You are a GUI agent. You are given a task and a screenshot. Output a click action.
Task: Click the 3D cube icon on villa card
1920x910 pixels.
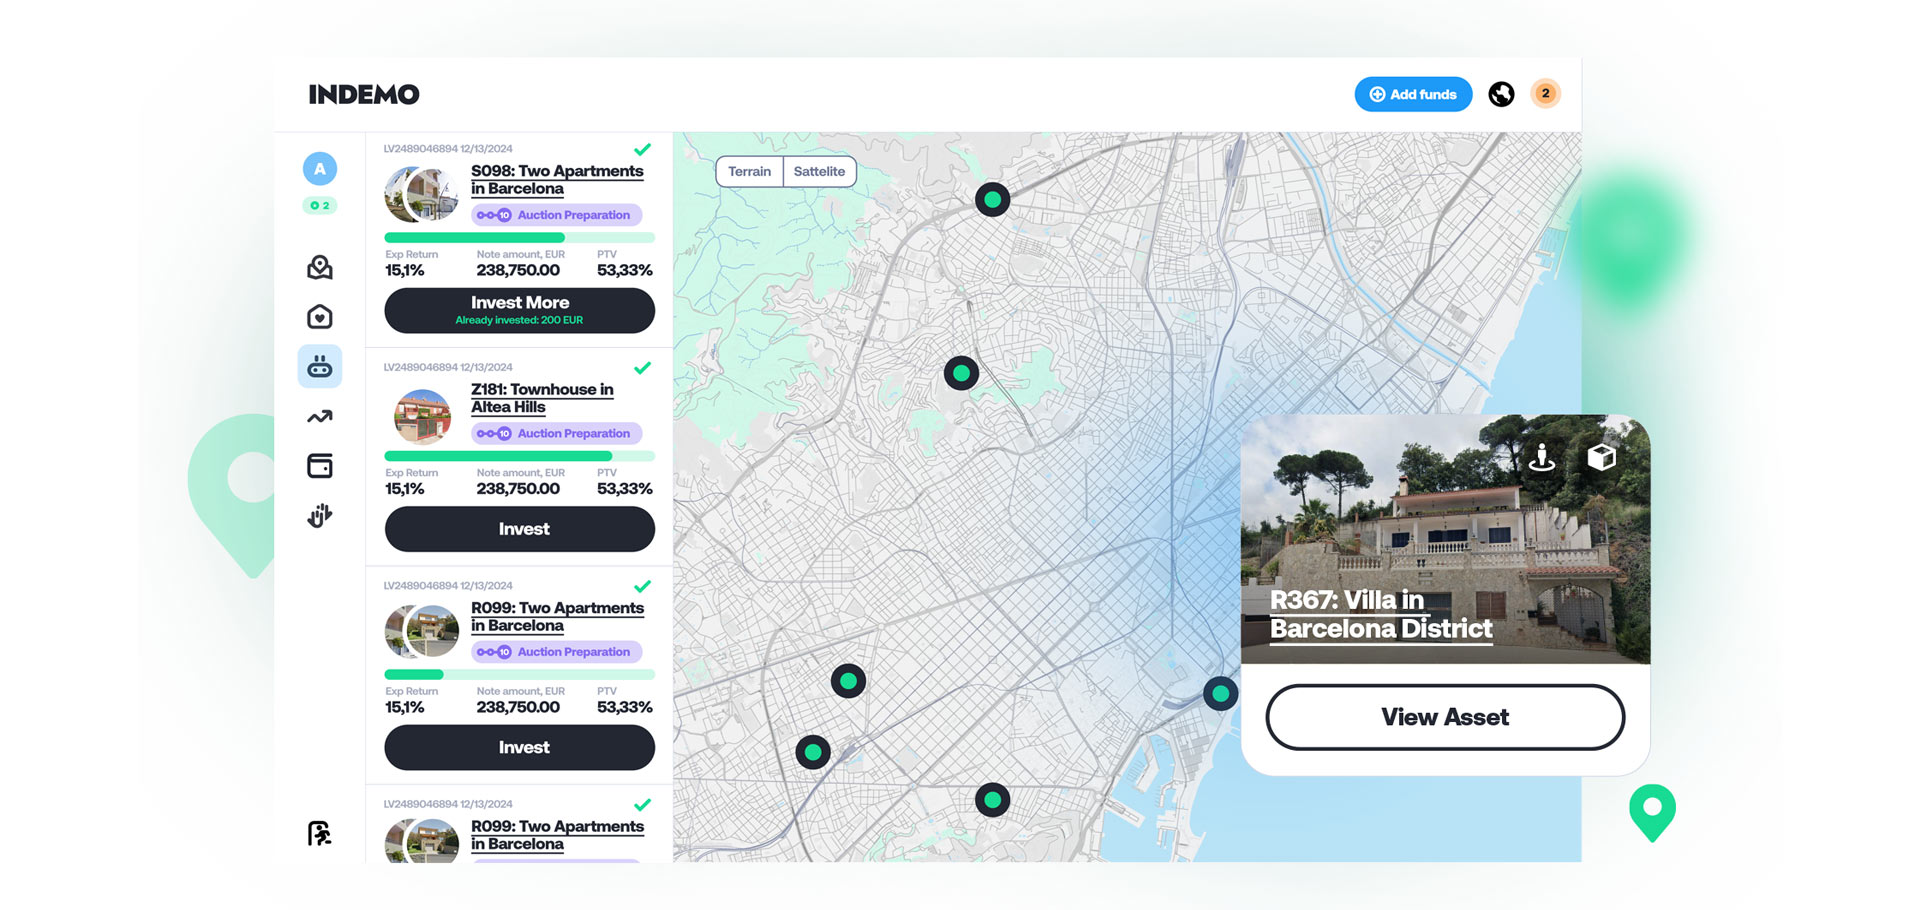click(x=1601, y=457)
